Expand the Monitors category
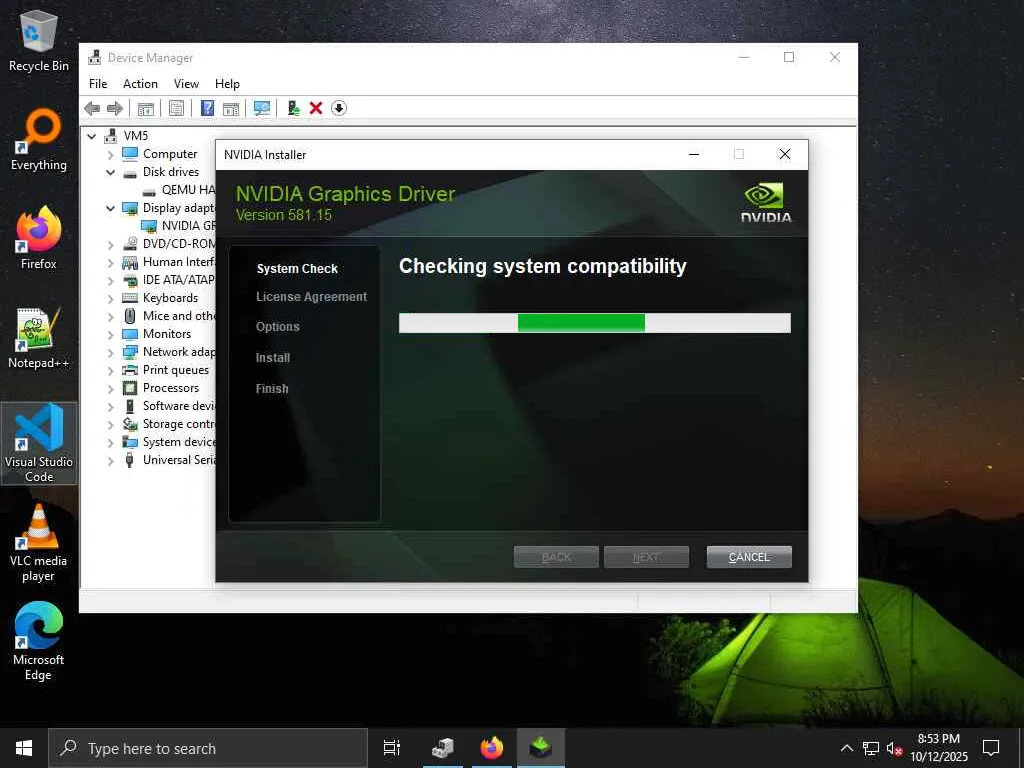This screenshot has width=1024, height=768. pos(110,334)
